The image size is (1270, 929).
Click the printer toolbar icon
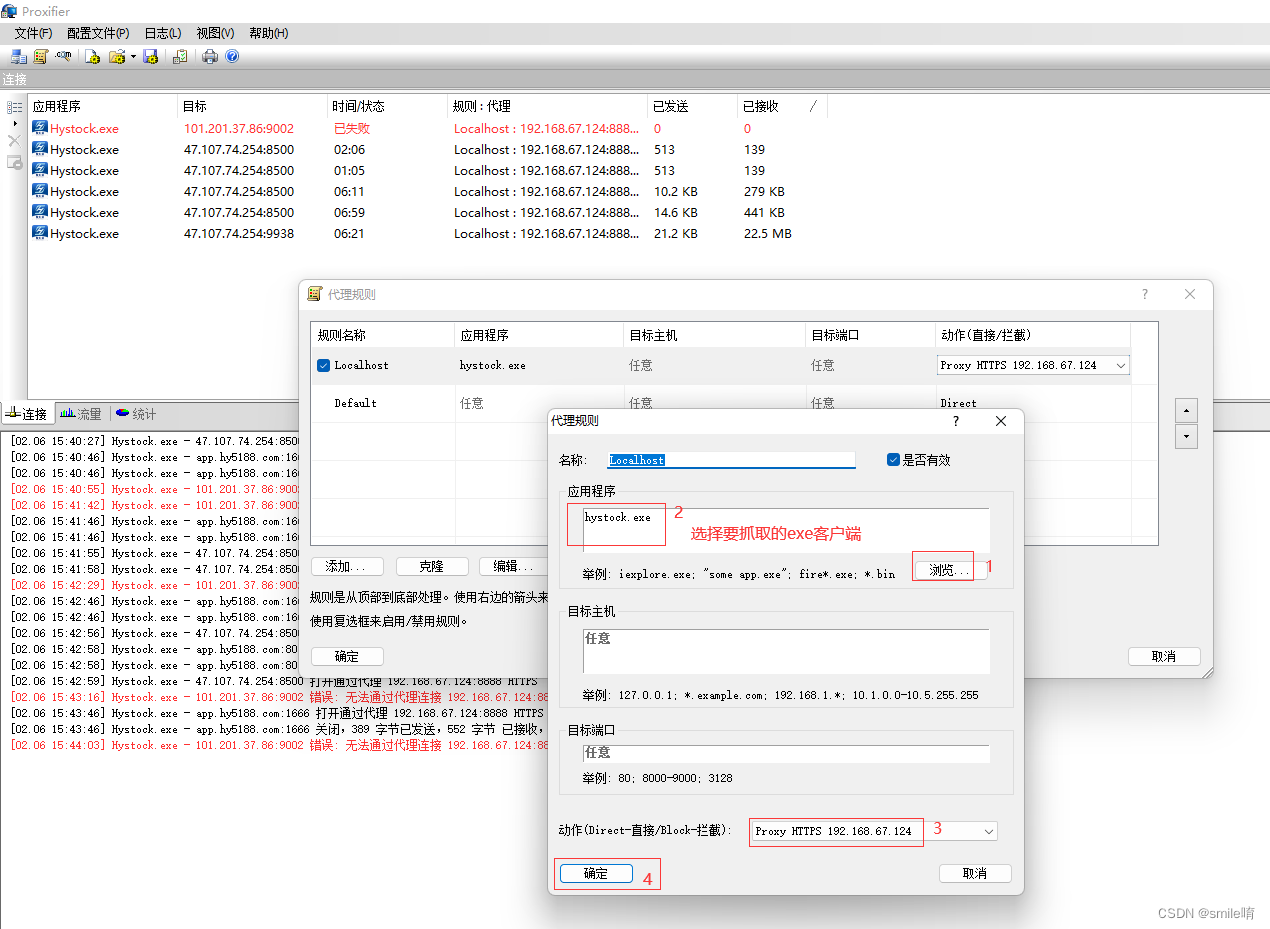(x=210, y=57)
